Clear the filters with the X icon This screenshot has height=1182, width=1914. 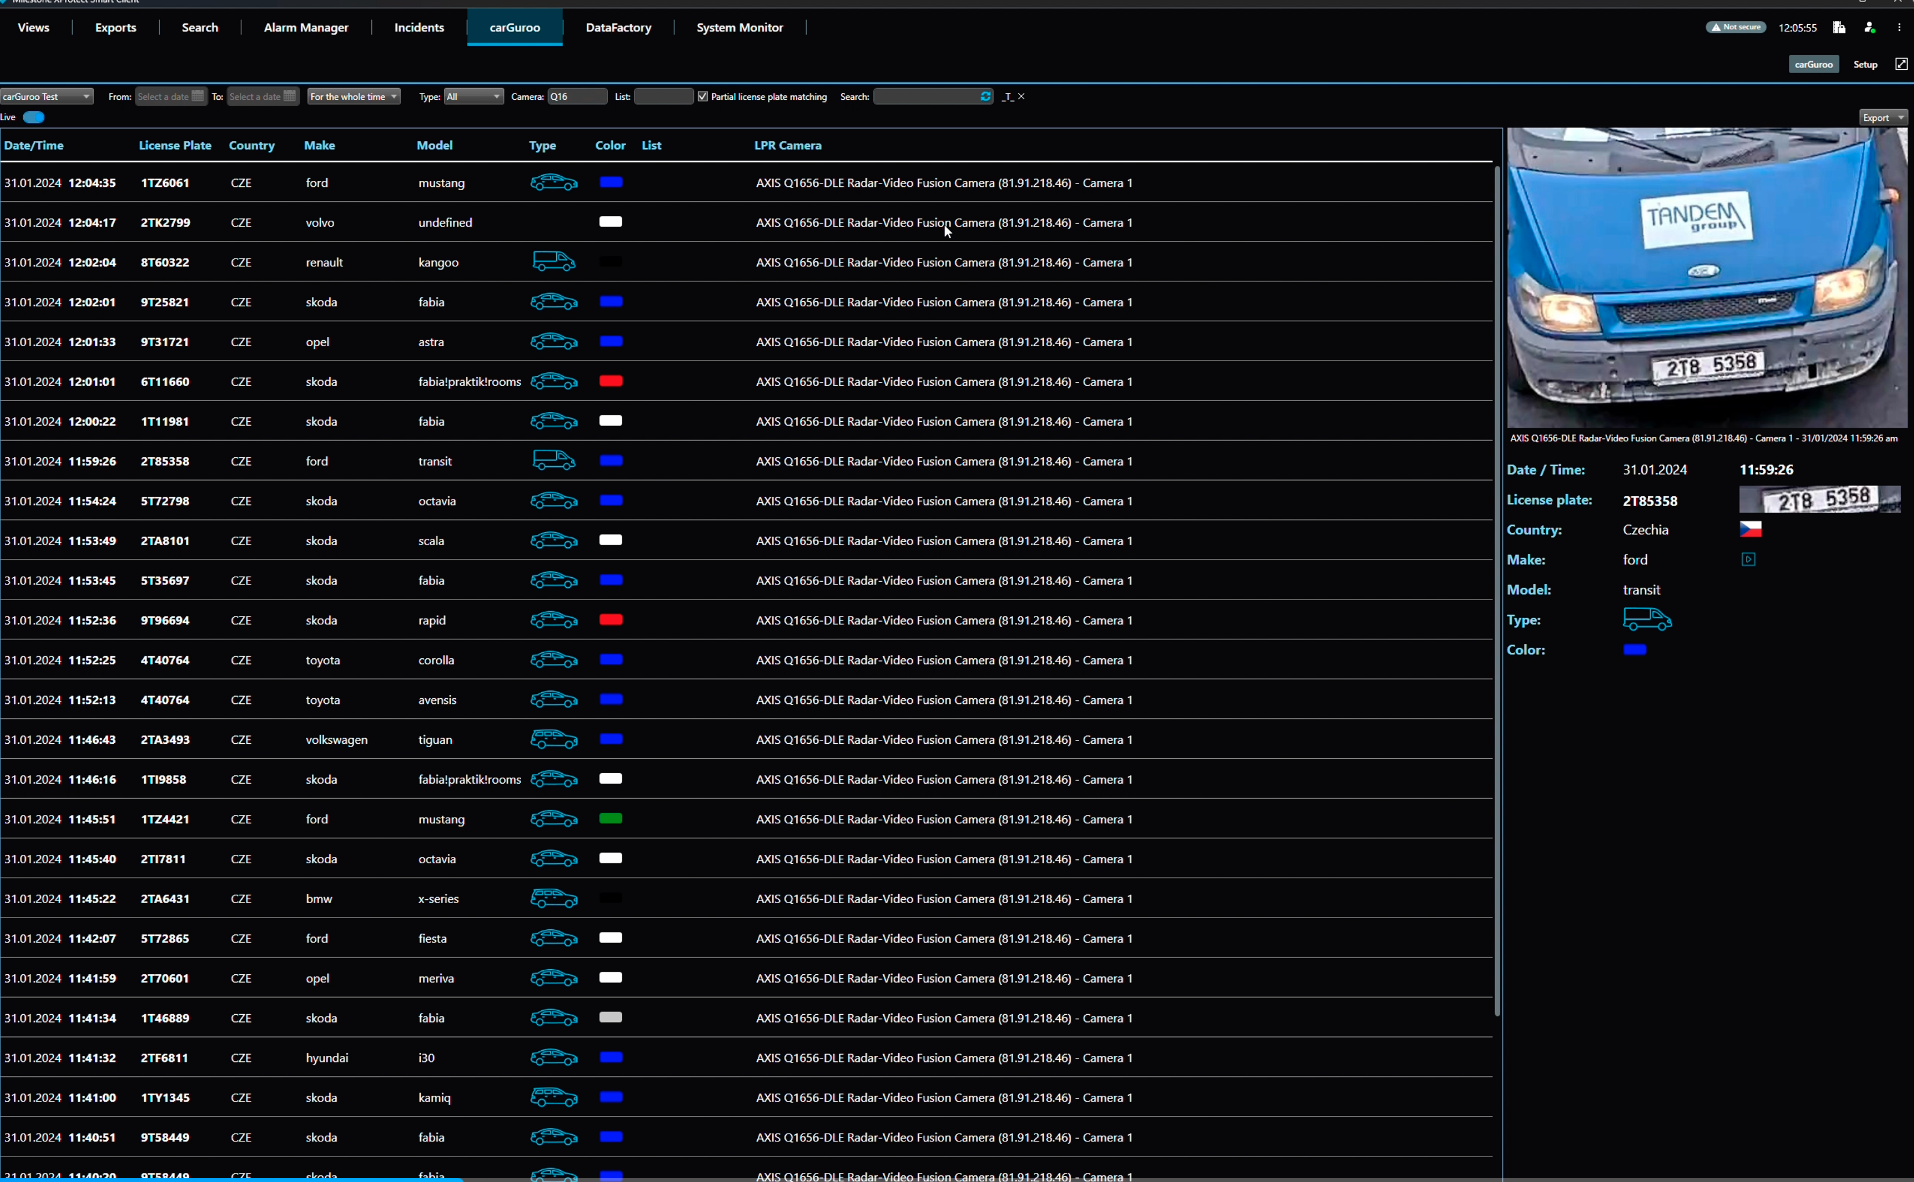click(1021, 97)
